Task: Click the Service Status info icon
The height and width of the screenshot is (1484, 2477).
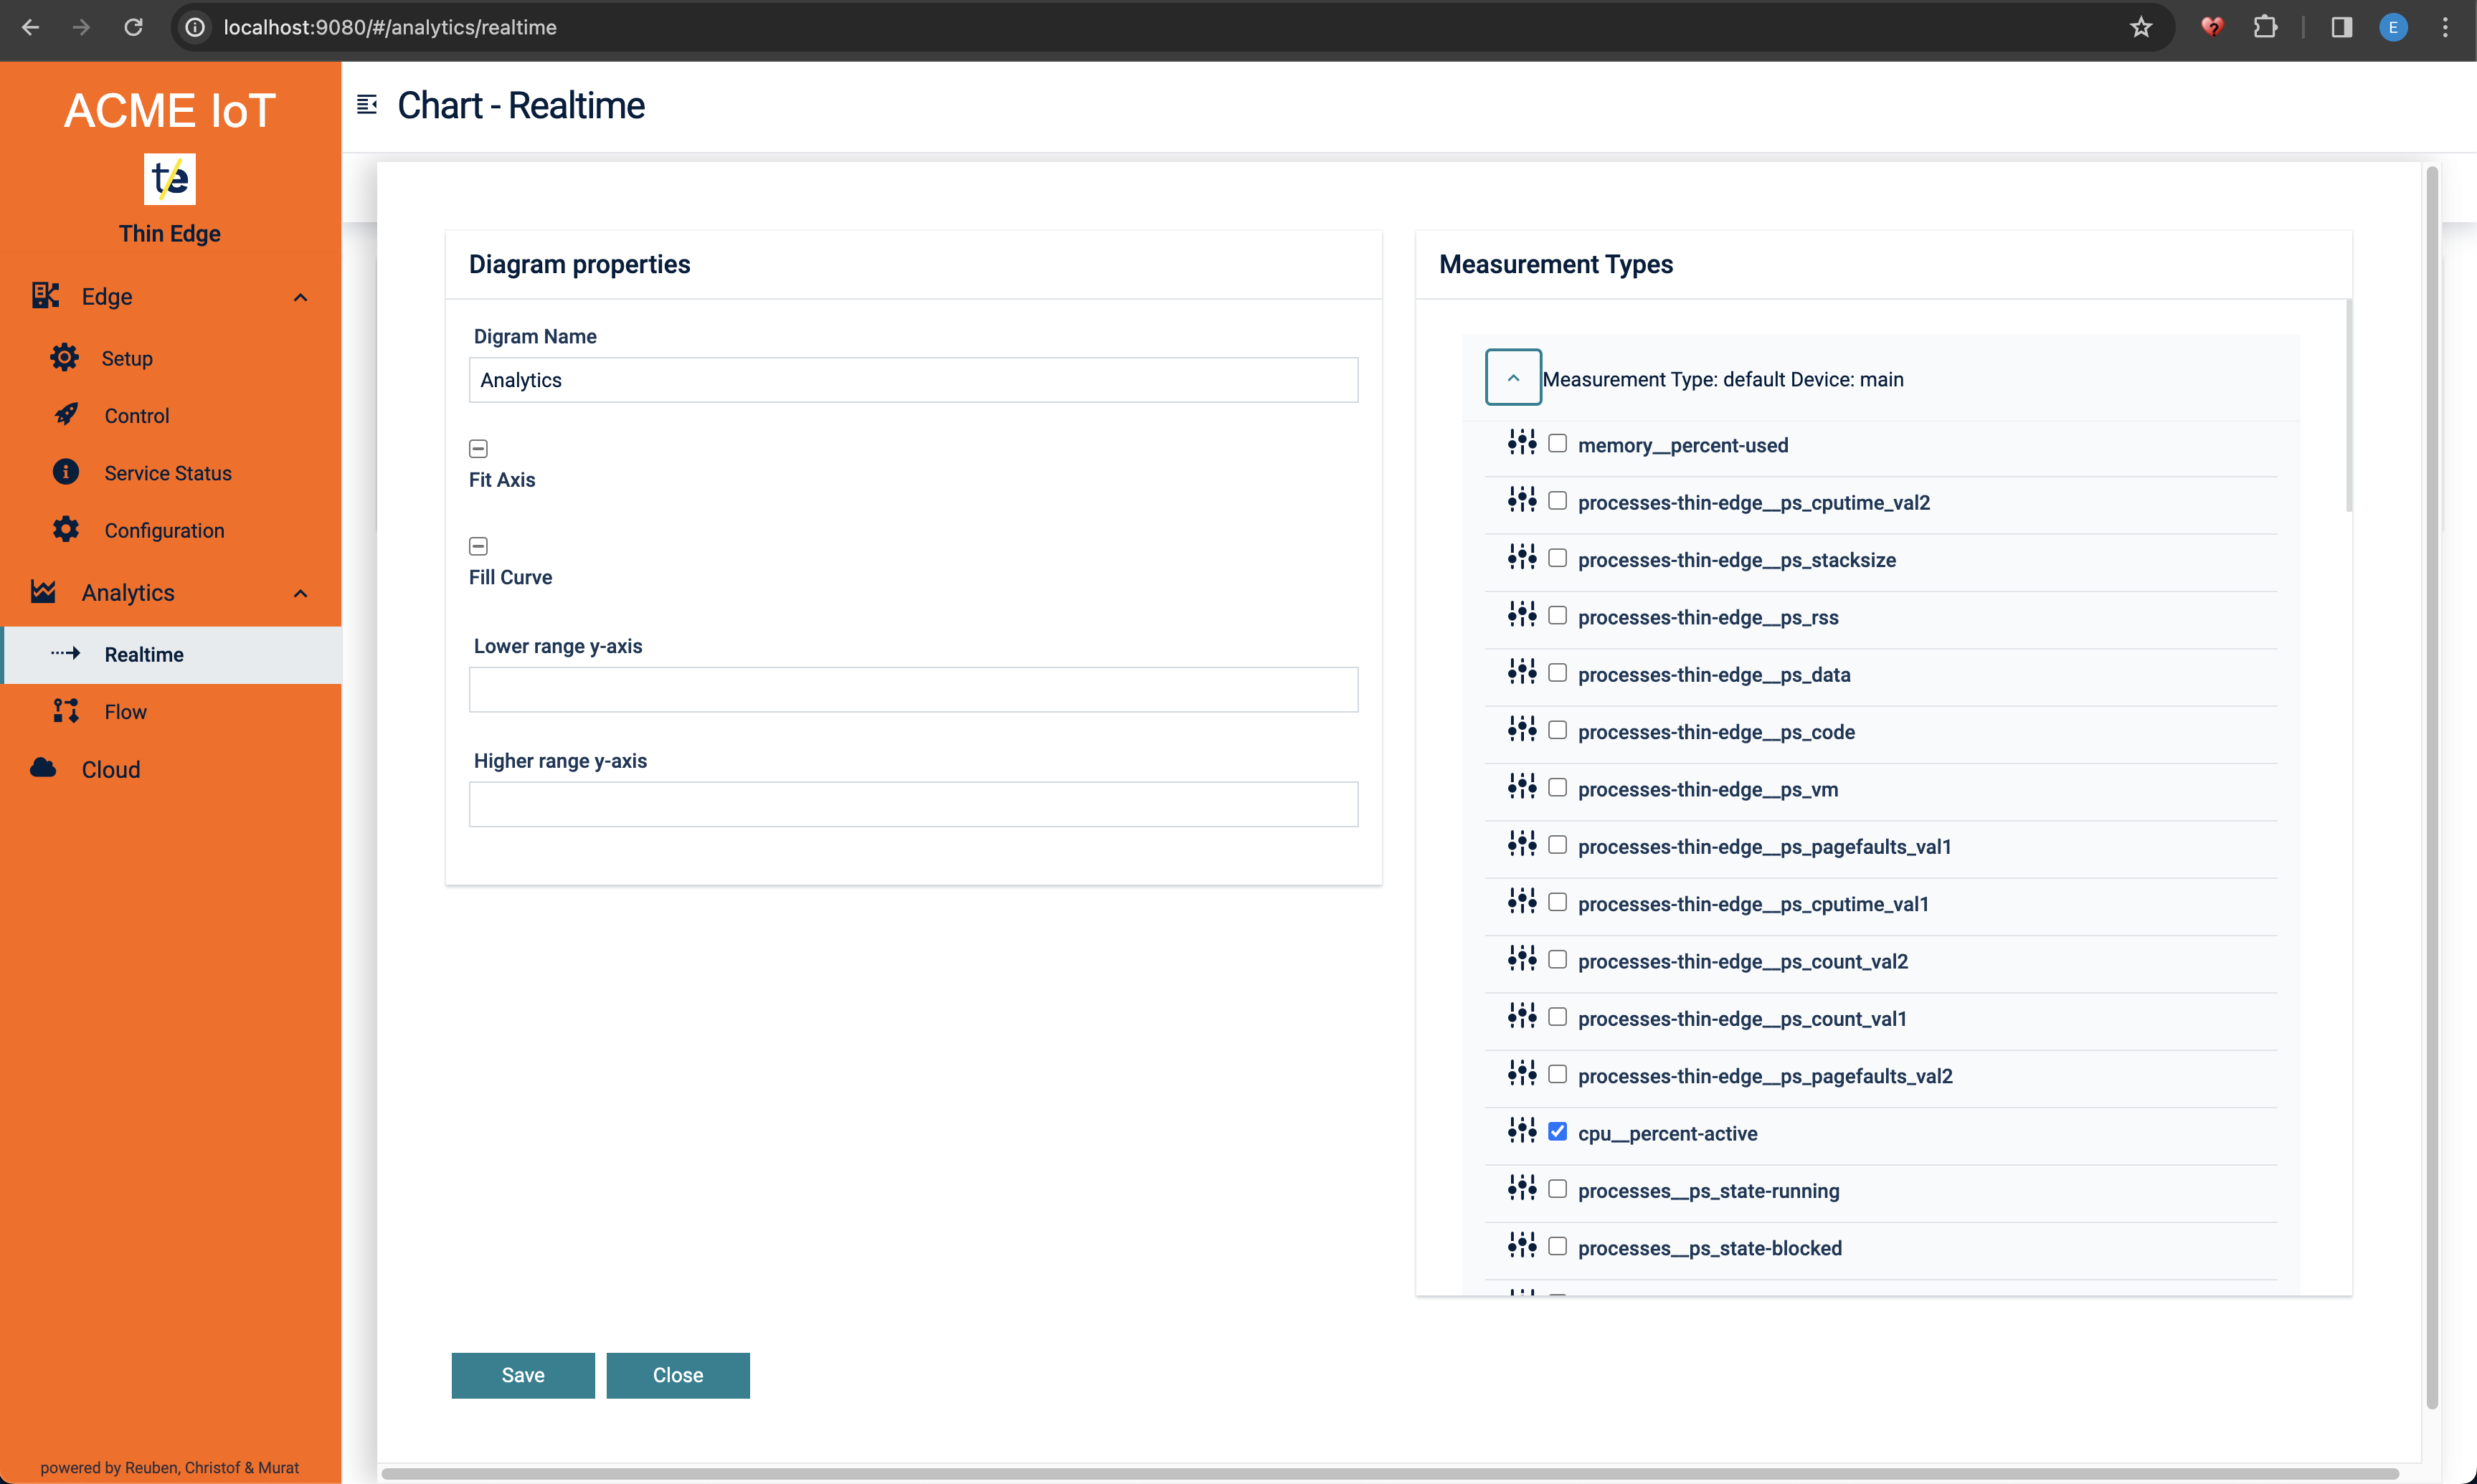Action: (66, 472)
